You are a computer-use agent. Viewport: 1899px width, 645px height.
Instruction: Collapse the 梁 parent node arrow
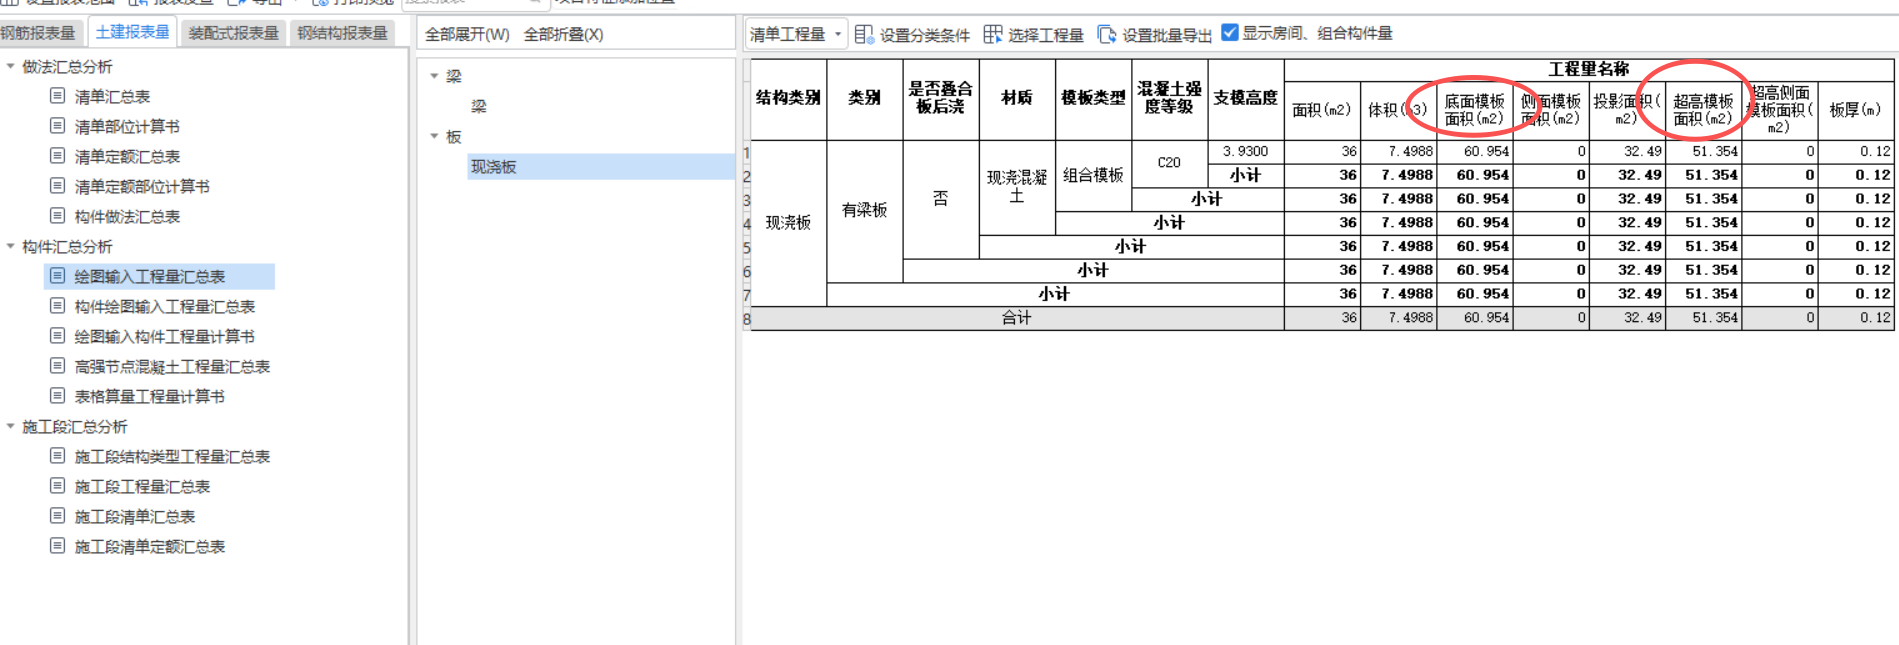(x=434, y=76)
